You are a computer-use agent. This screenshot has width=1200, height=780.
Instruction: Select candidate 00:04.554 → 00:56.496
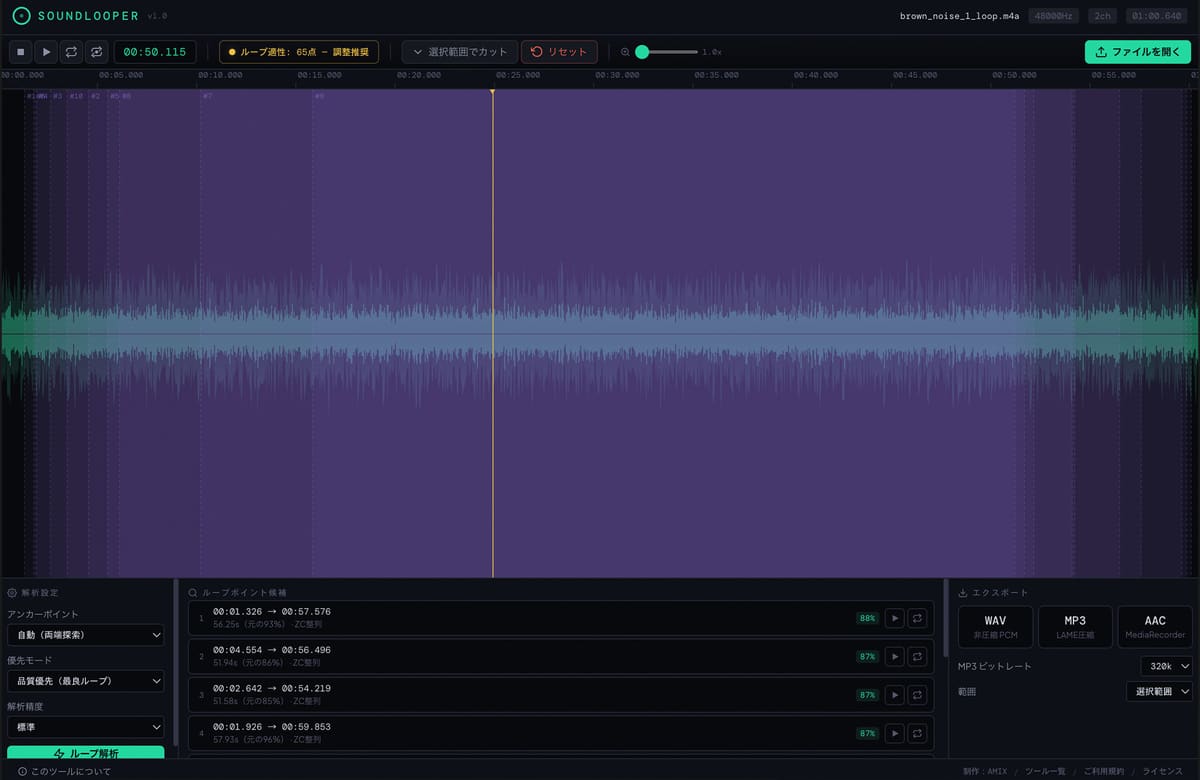point(561,656)
